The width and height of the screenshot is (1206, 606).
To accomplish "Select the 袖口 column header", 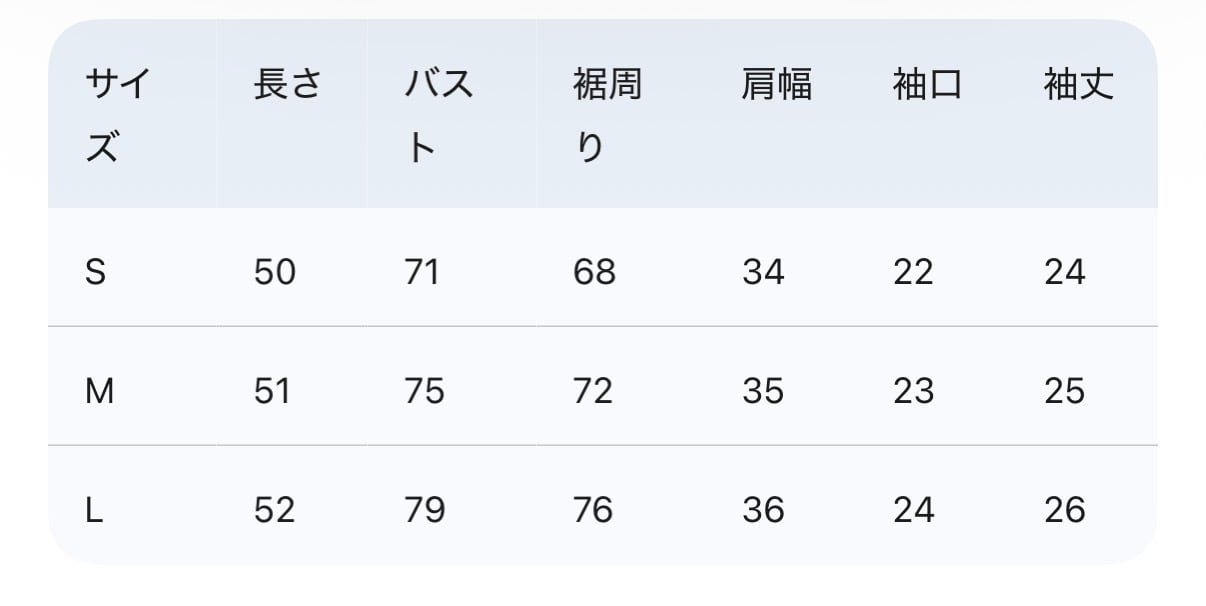I will click(927, 84).
